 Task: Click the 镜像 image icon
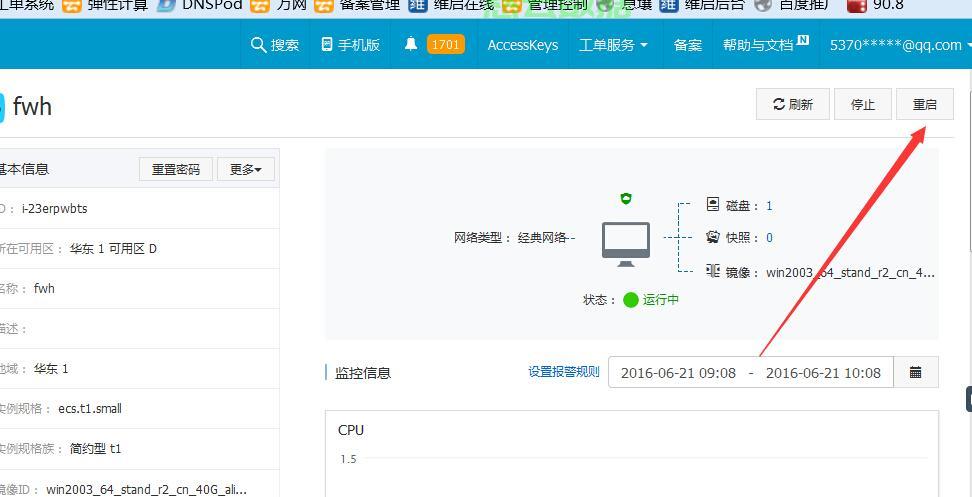713,271
